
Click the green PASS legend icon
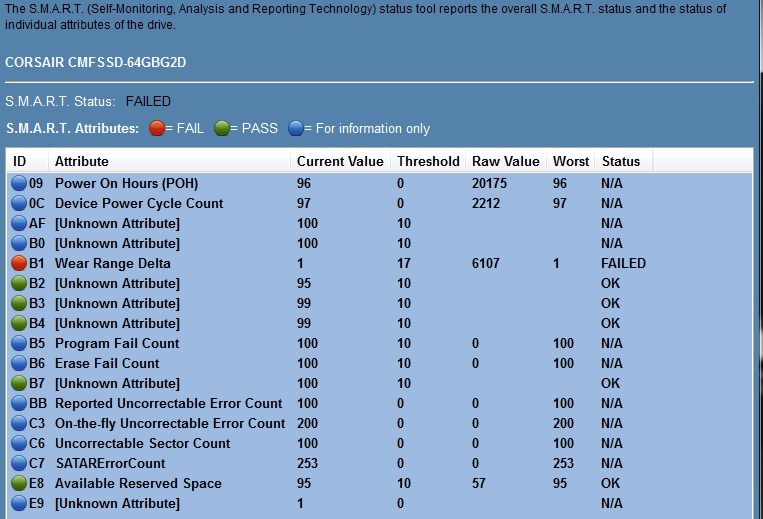tap(222, 128)
